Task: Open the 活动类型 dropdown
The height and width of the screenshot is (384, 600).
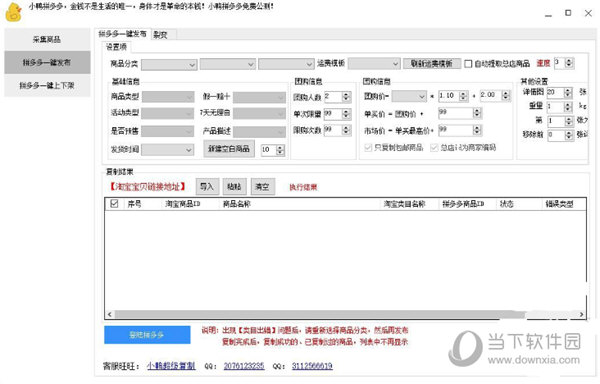Action: click(x=168, y=113)
